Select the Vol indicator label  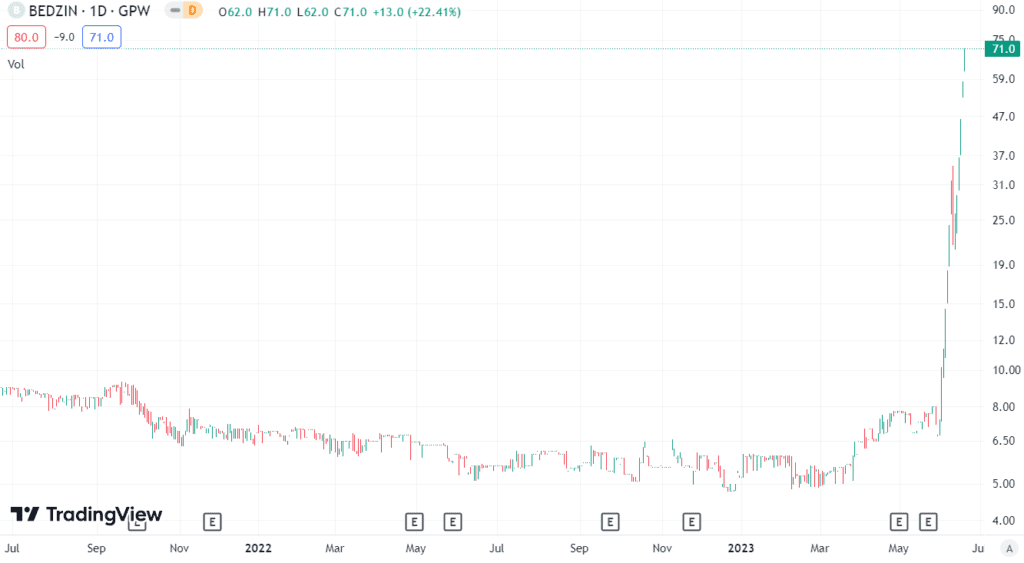coord(16,64)
